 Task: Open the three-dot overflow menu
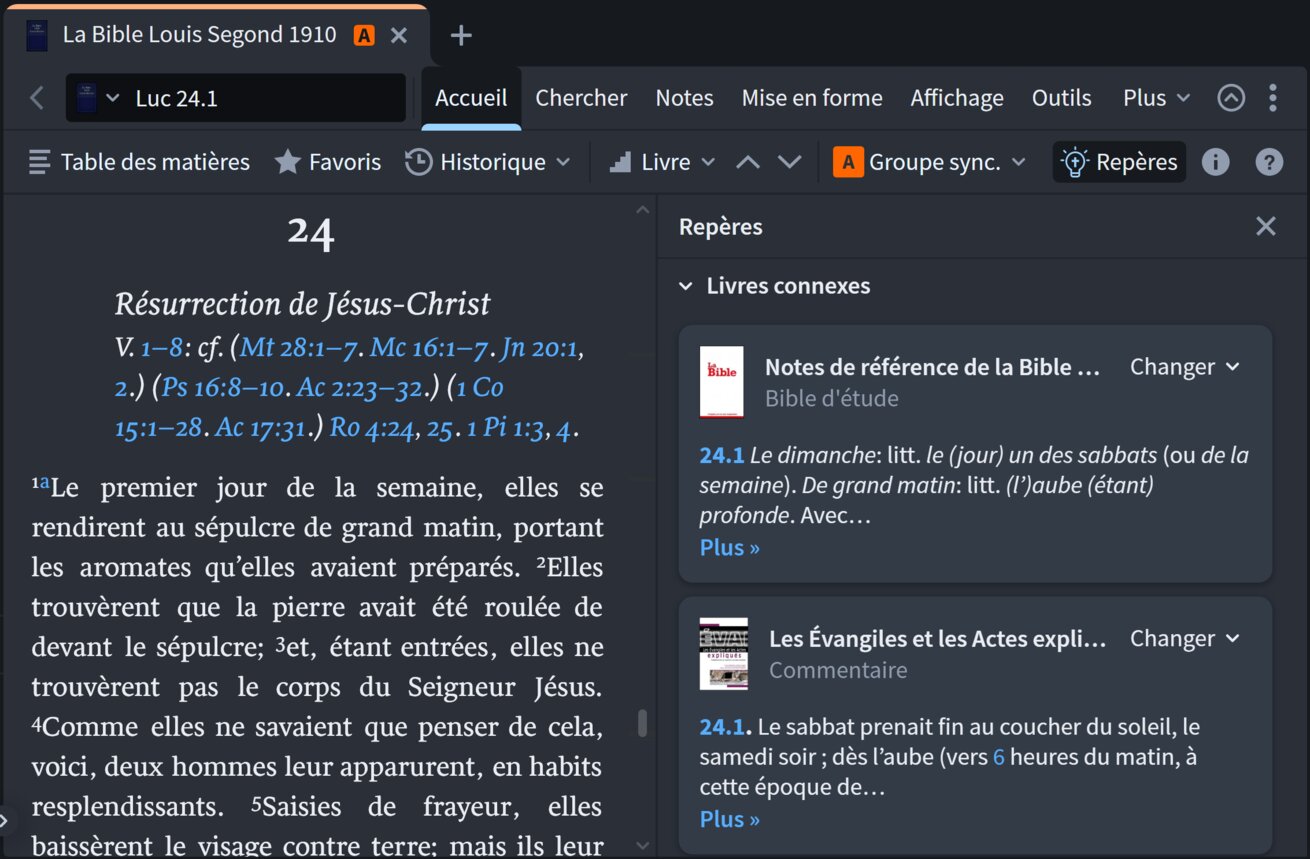click(x=1273, y=98)
